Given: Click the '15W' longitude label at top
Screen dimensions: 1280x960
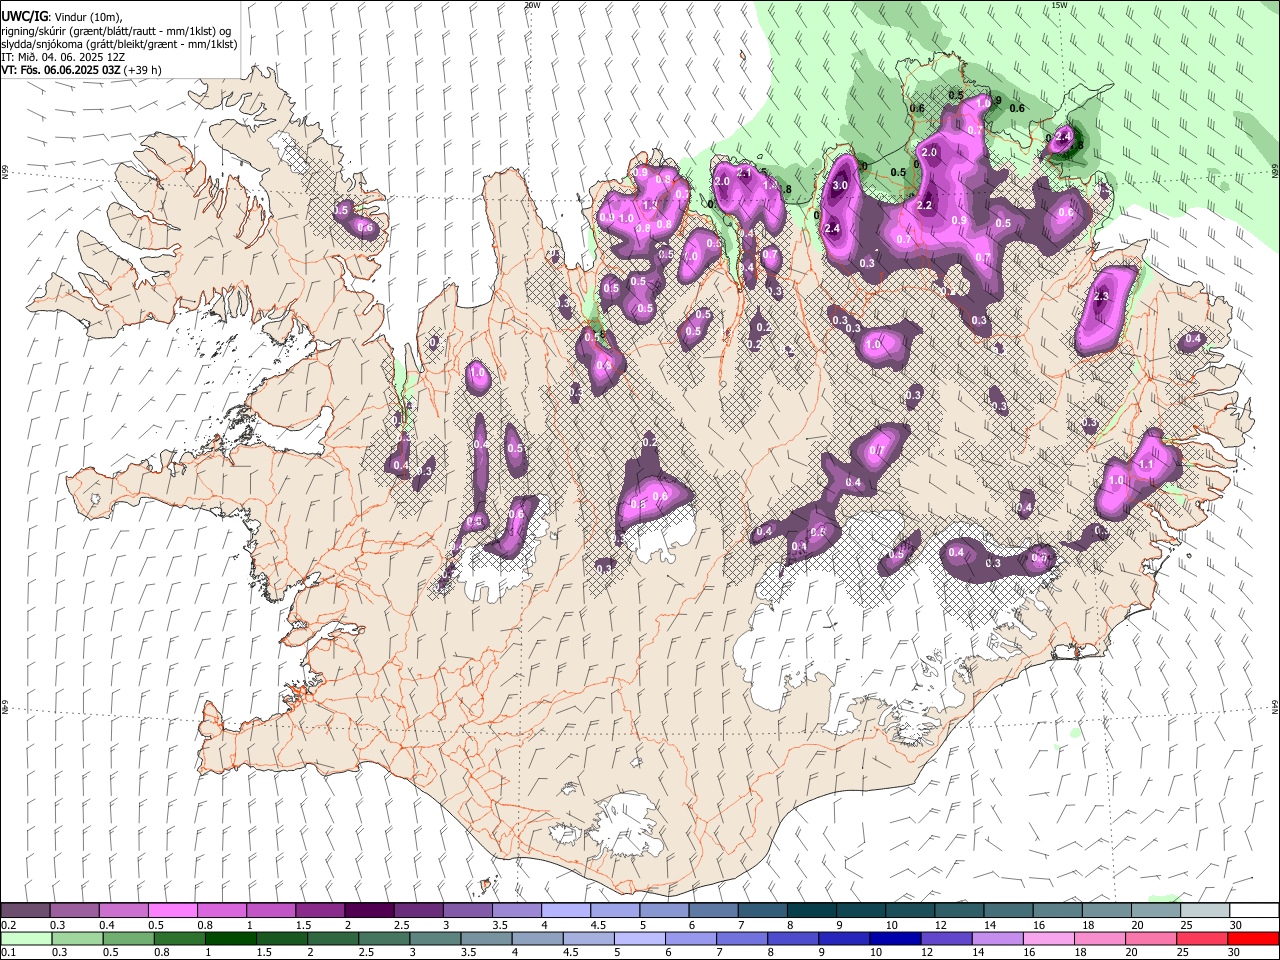Looking at the screenshot, I should (x=1059, y=5).
